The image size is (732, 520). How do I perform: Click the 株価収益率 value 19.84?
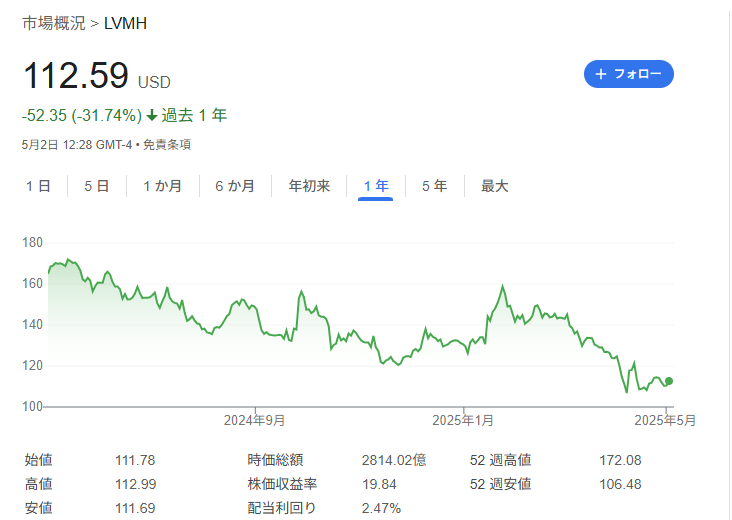pos(379,484)
